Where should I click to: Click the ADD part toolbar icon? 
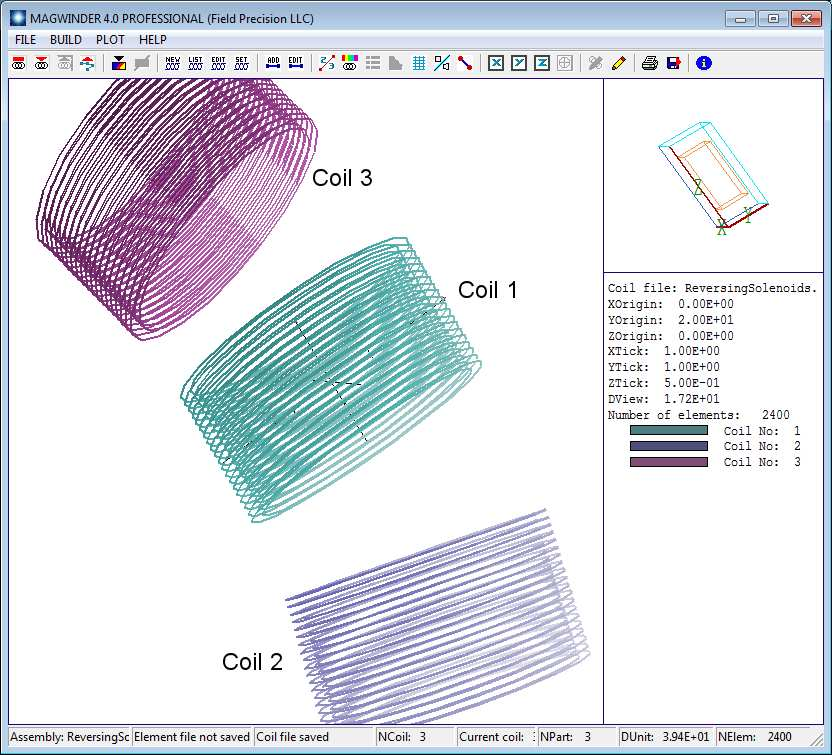coord(273,63)
